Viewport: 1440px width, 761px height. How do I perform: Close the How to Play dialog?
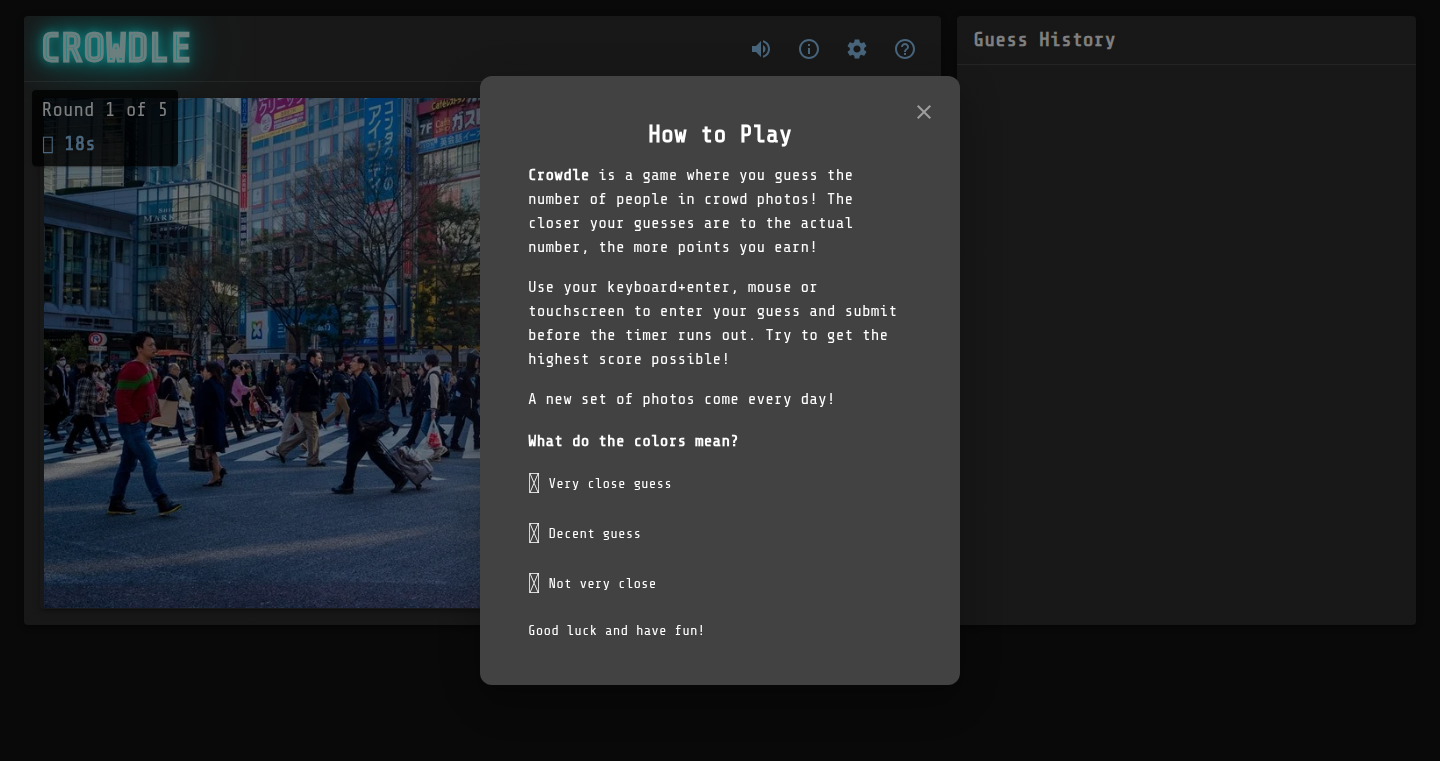[924, 112]
